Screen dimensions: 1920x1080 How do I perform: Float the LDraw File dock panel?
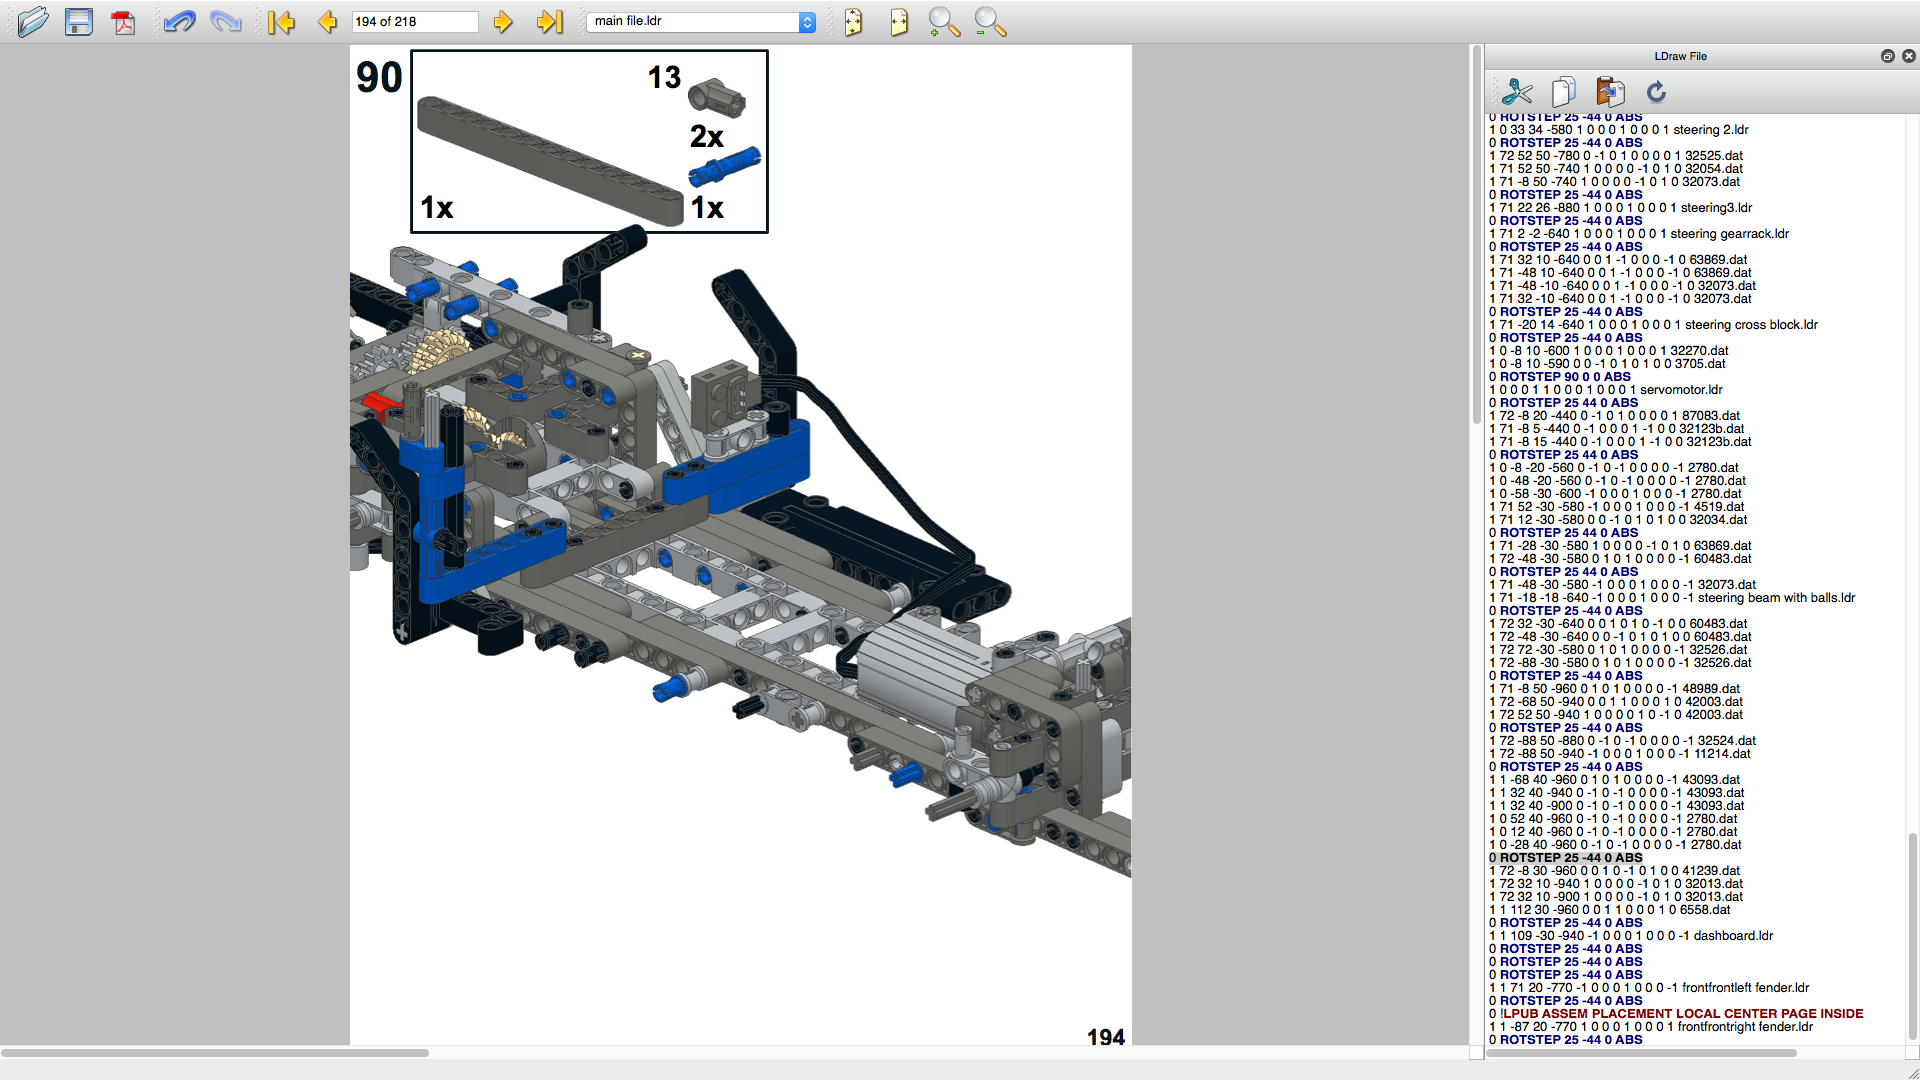click(1887, 56)
